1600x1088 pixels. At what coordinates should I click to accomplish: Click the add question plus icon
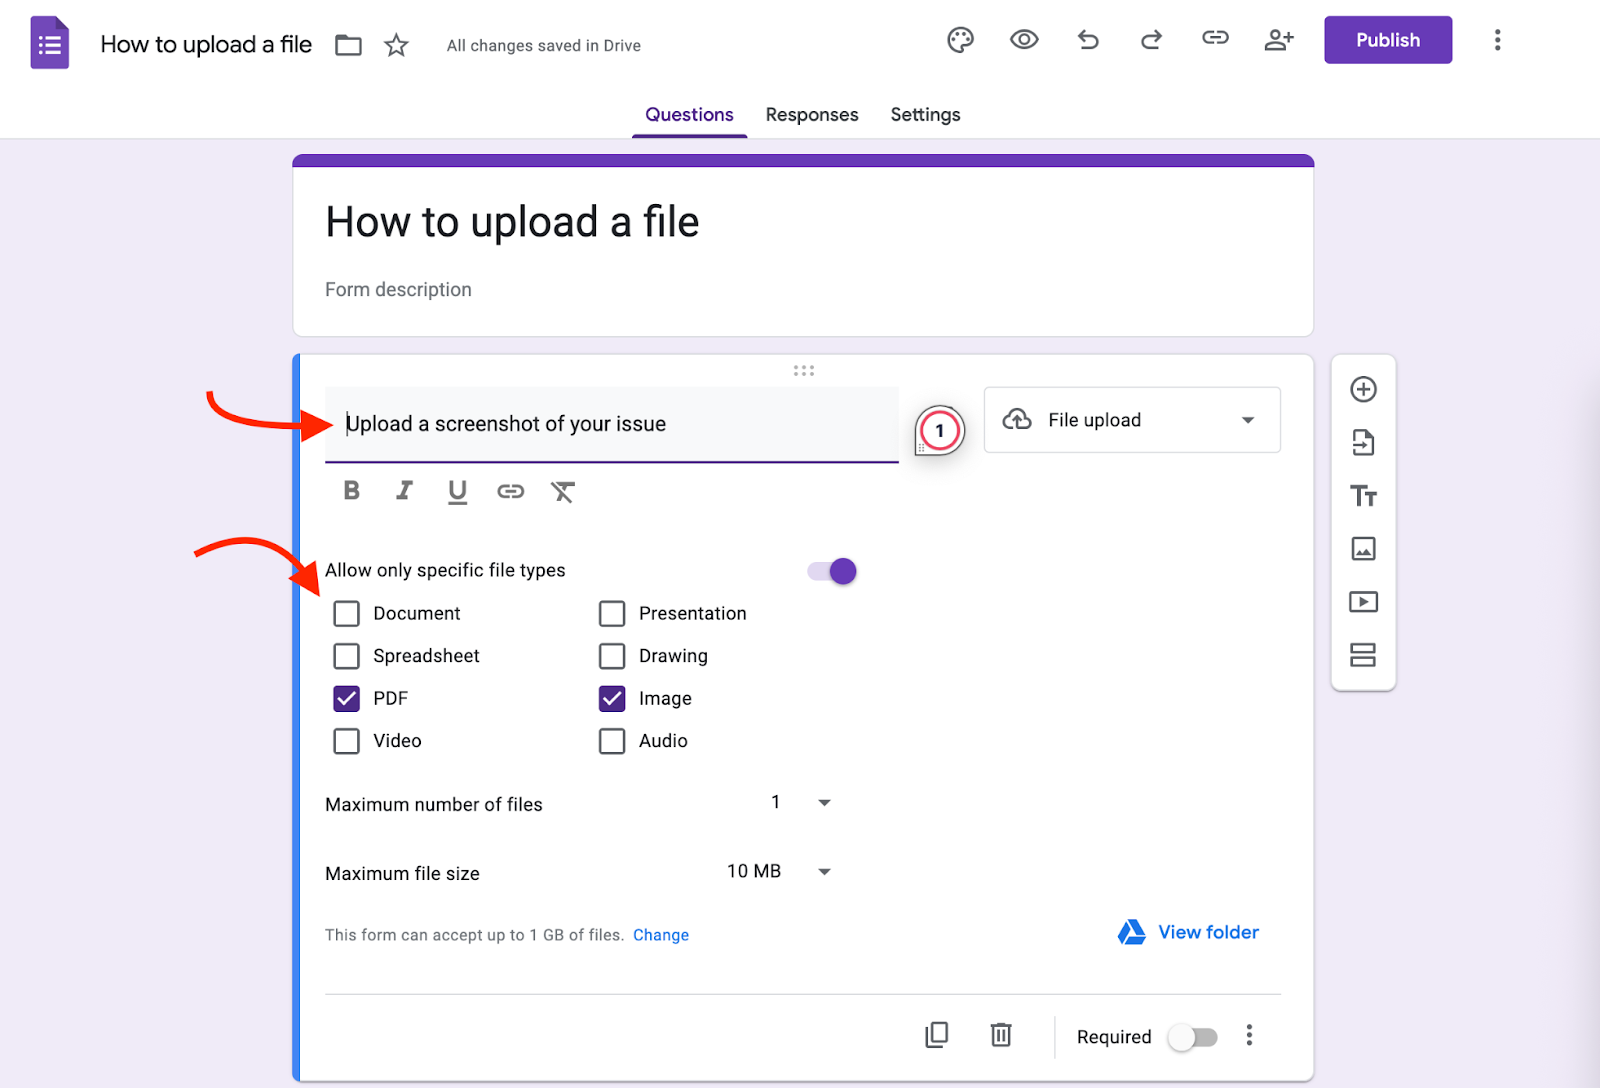coord(1363,390)
